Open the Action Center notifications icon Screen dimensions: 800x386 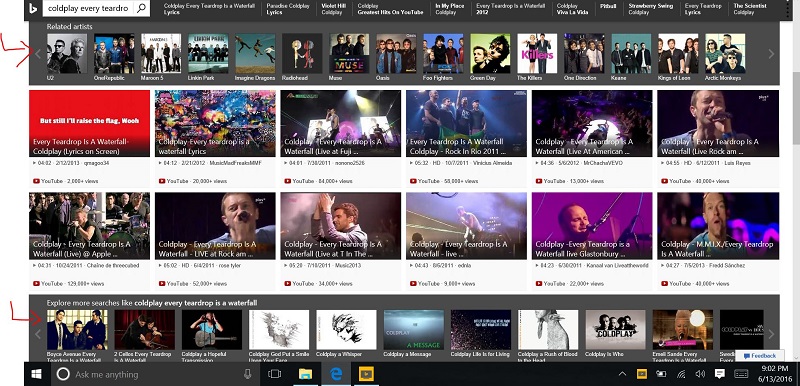(719, 374)
